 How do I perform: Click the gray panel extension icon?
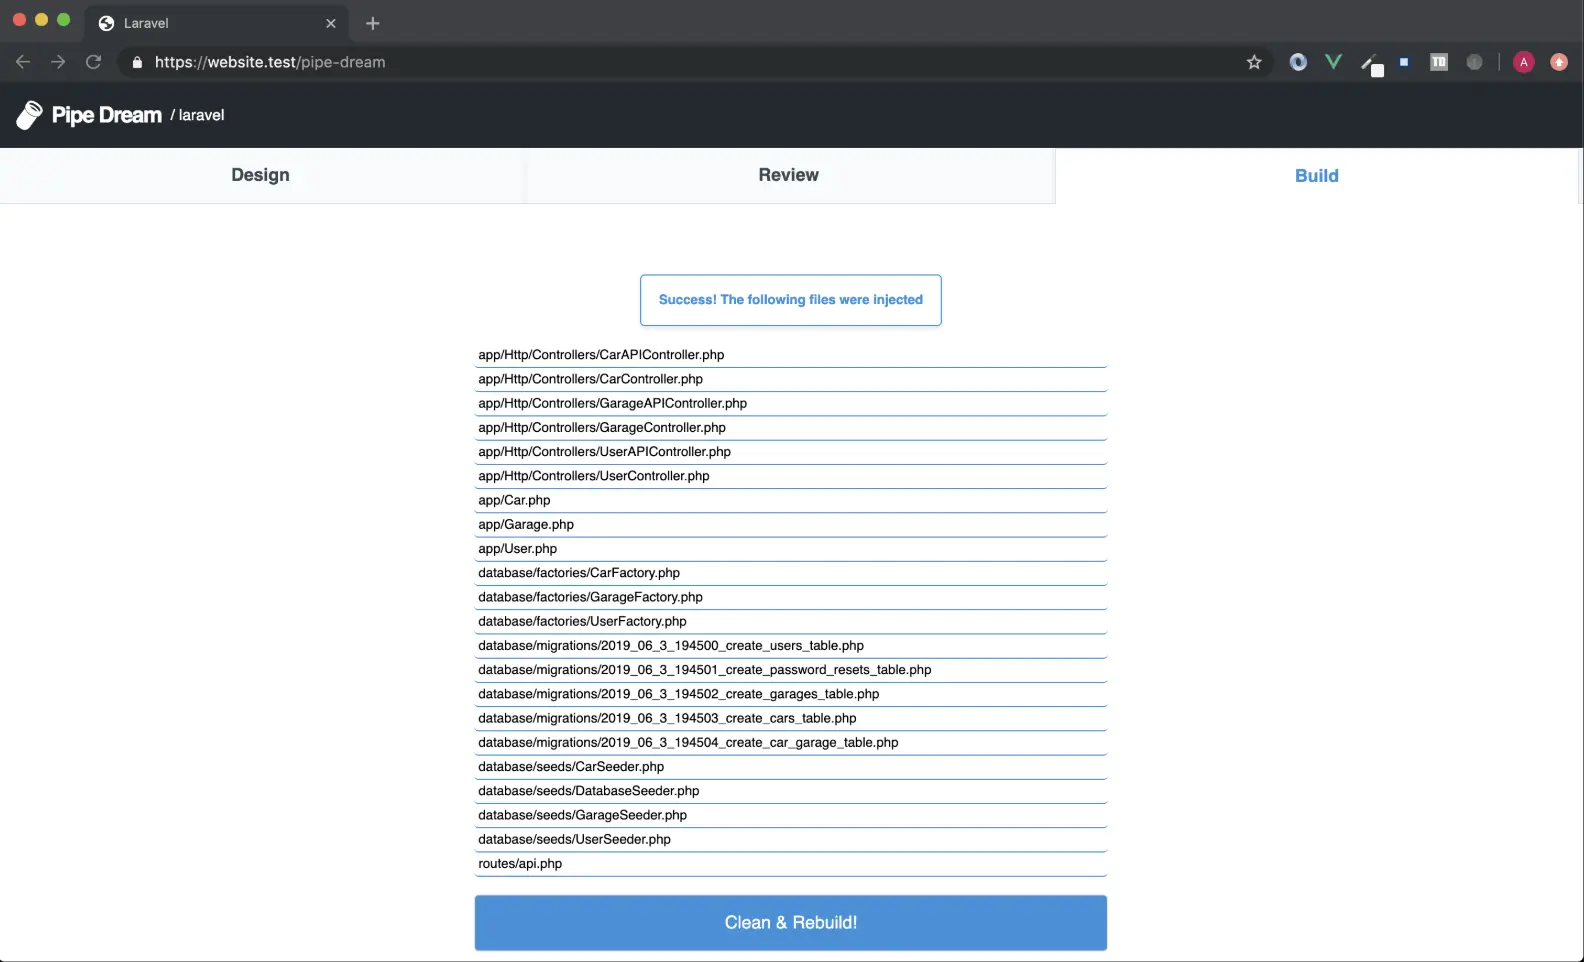[1439, 62]
